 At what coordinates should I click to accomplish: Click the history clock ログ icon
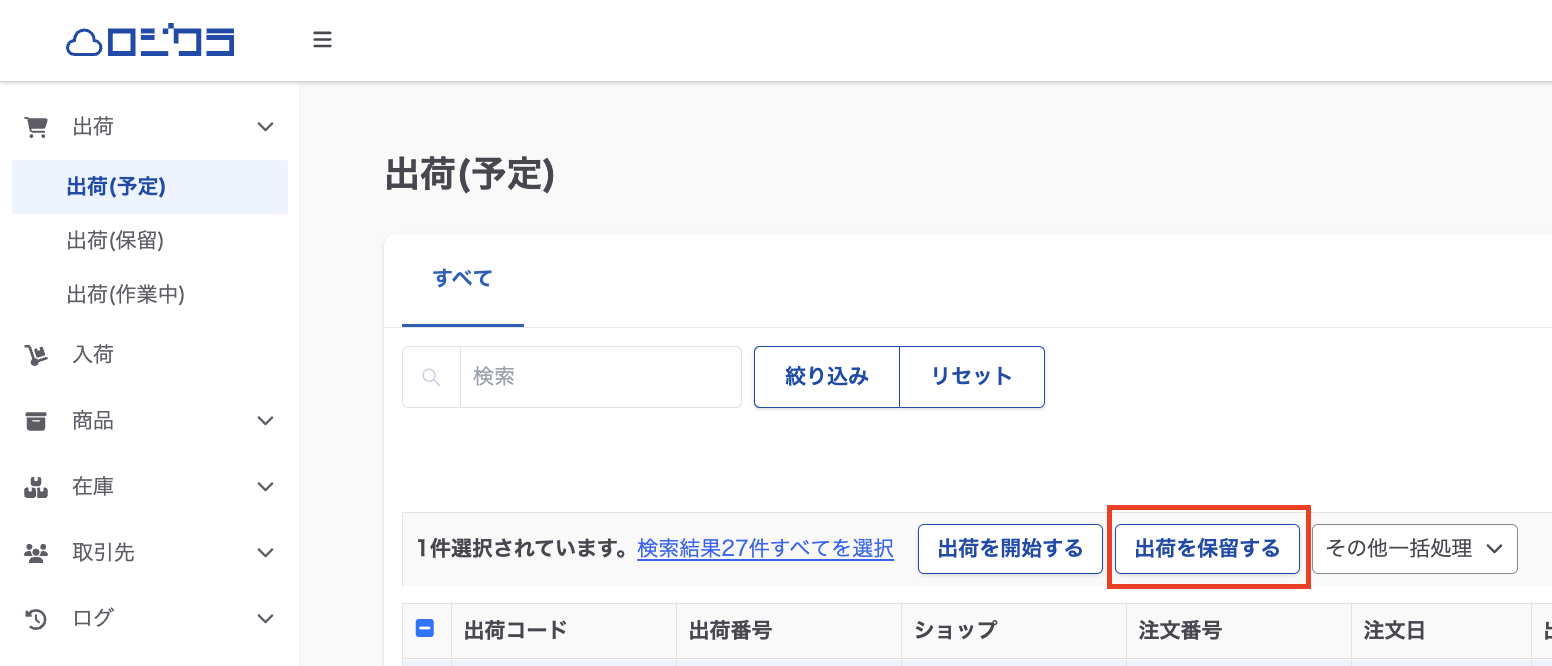tap(36, 619)
